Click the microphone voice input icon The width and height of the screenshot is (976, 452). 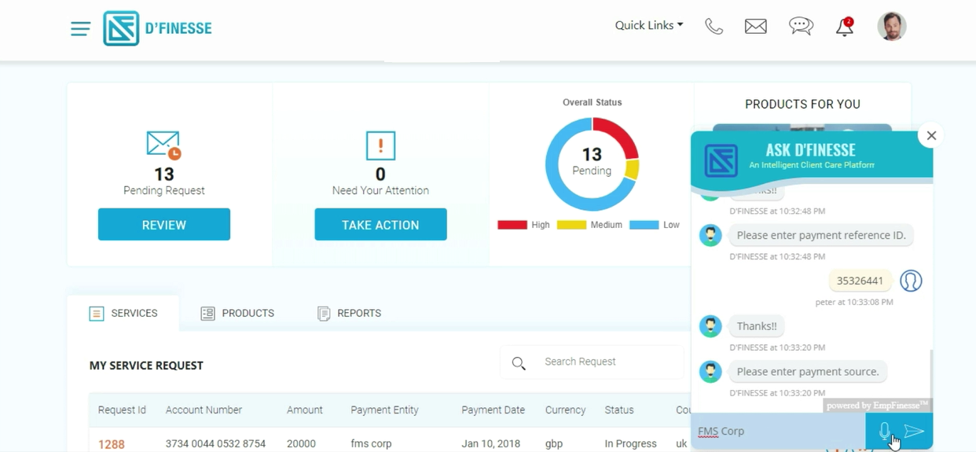click(884, 431)
